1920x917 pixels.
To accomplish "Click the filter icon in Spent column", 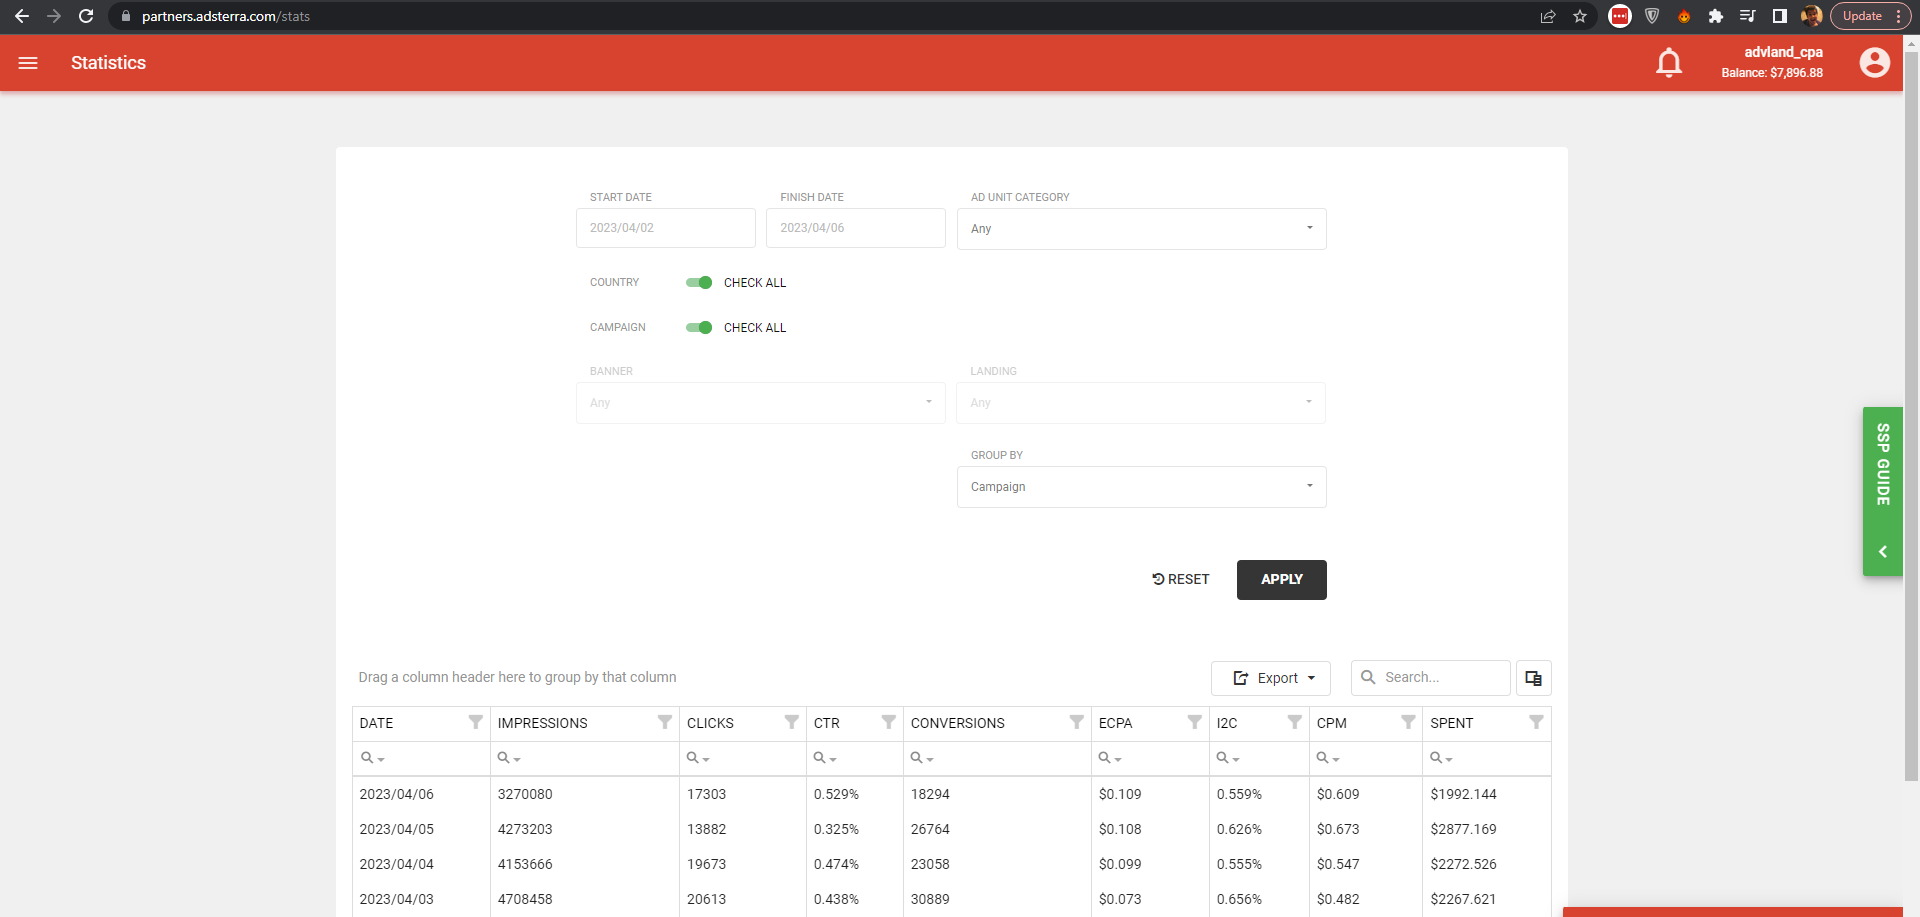I will click(1536, 722).
